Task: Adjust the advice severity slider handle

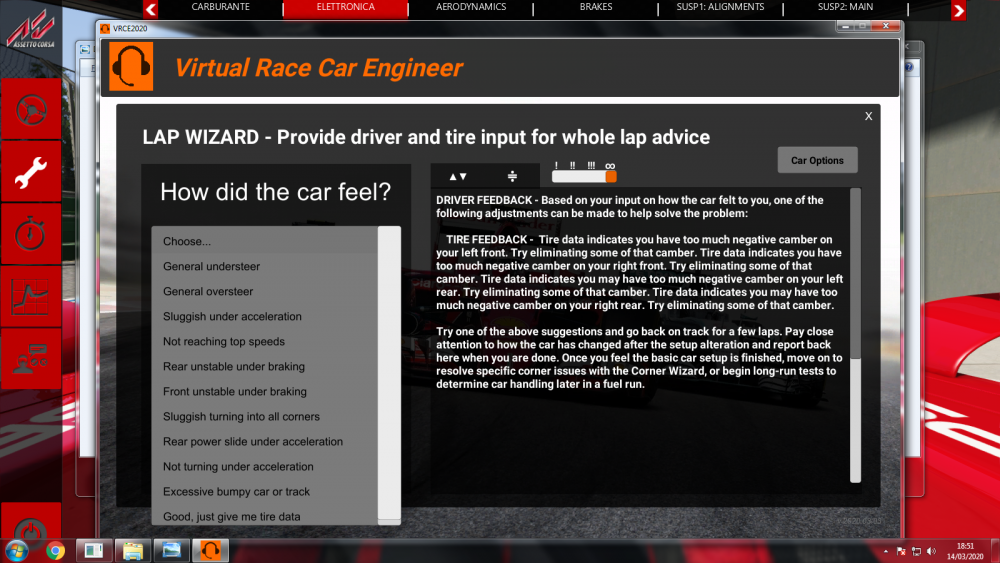Action: [x=611, y=177]
